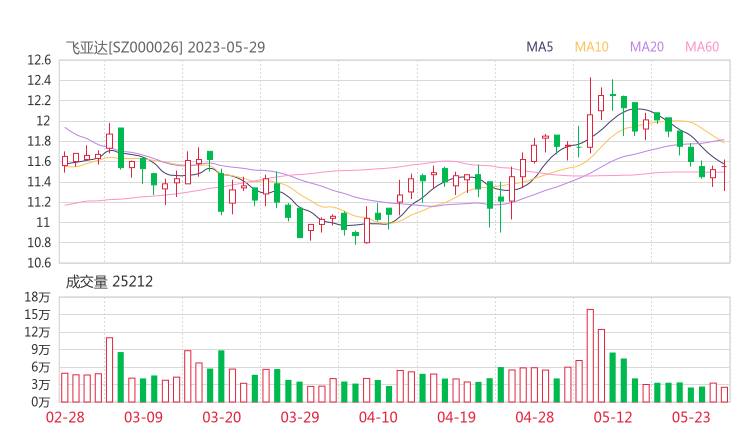Click the 11.8 price axis label

pos(39,142)
